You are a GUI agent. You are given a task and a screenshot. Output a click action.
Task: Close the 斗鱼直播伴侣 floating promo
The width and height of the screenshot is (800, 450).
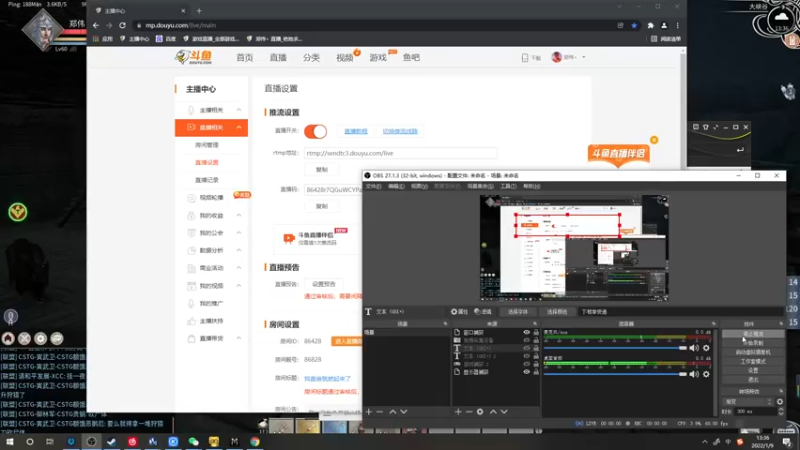click(654, 140)
